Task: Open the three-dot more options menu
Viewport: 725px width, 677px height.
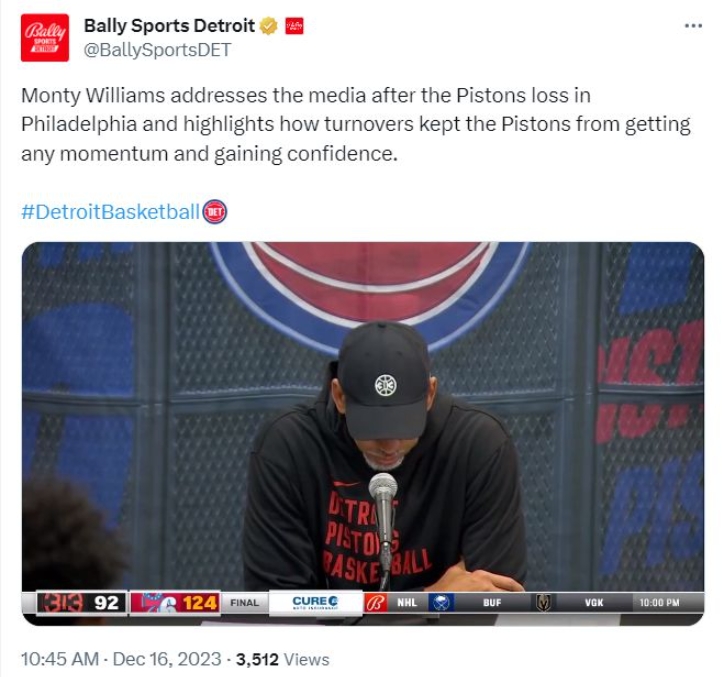Action: tap(693, 26)
